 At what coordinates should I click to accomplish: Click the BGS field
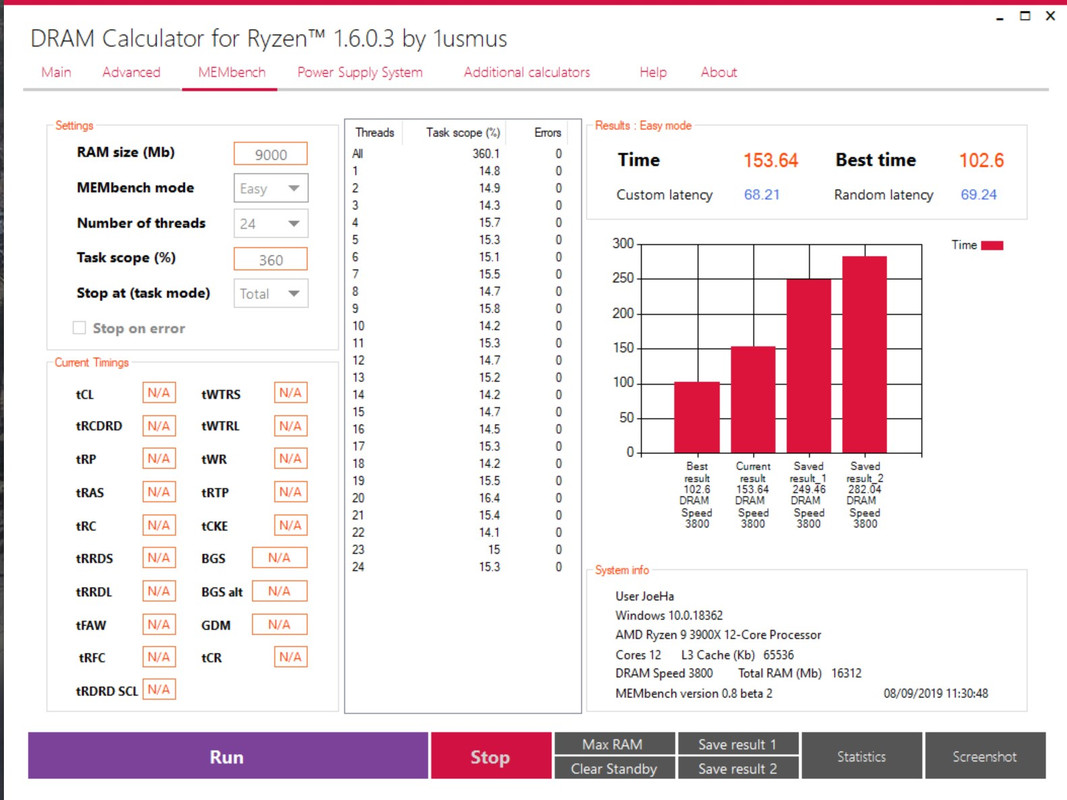coord(280,558)
